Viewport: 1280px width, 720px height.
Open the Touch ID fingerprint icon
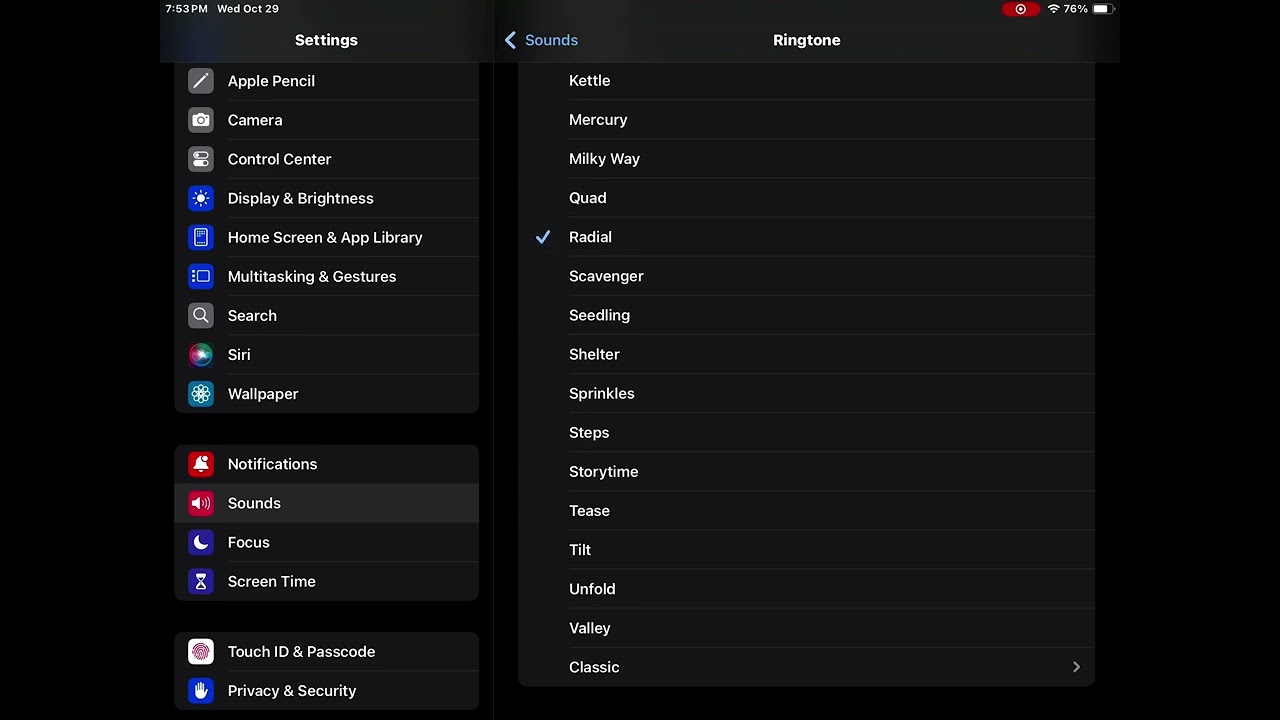tap(201, 652)
